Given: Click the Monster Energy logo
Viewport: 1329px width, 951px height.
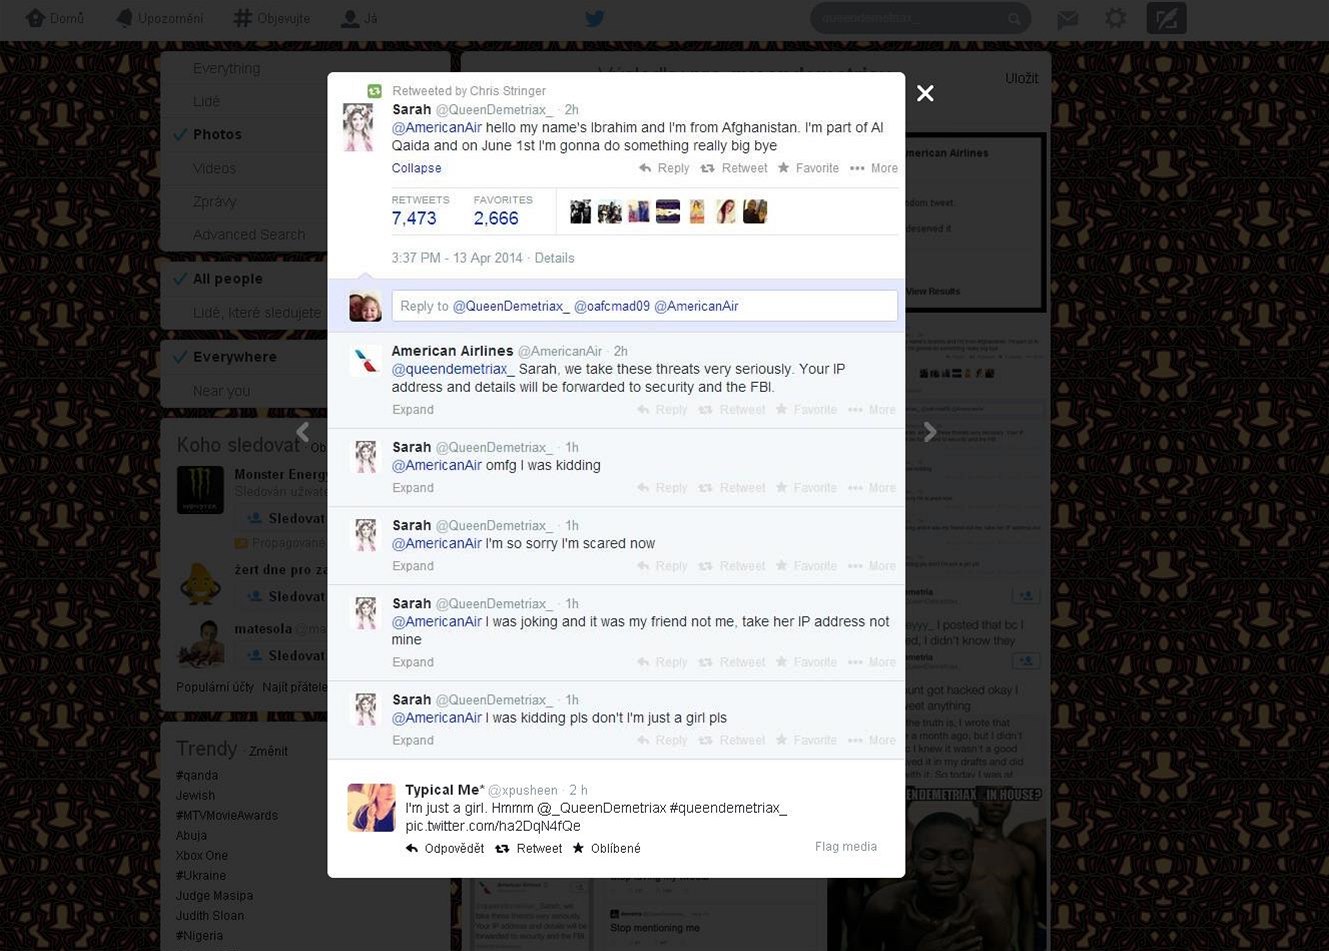Looking at the screenshot, I should coord(200,490).
